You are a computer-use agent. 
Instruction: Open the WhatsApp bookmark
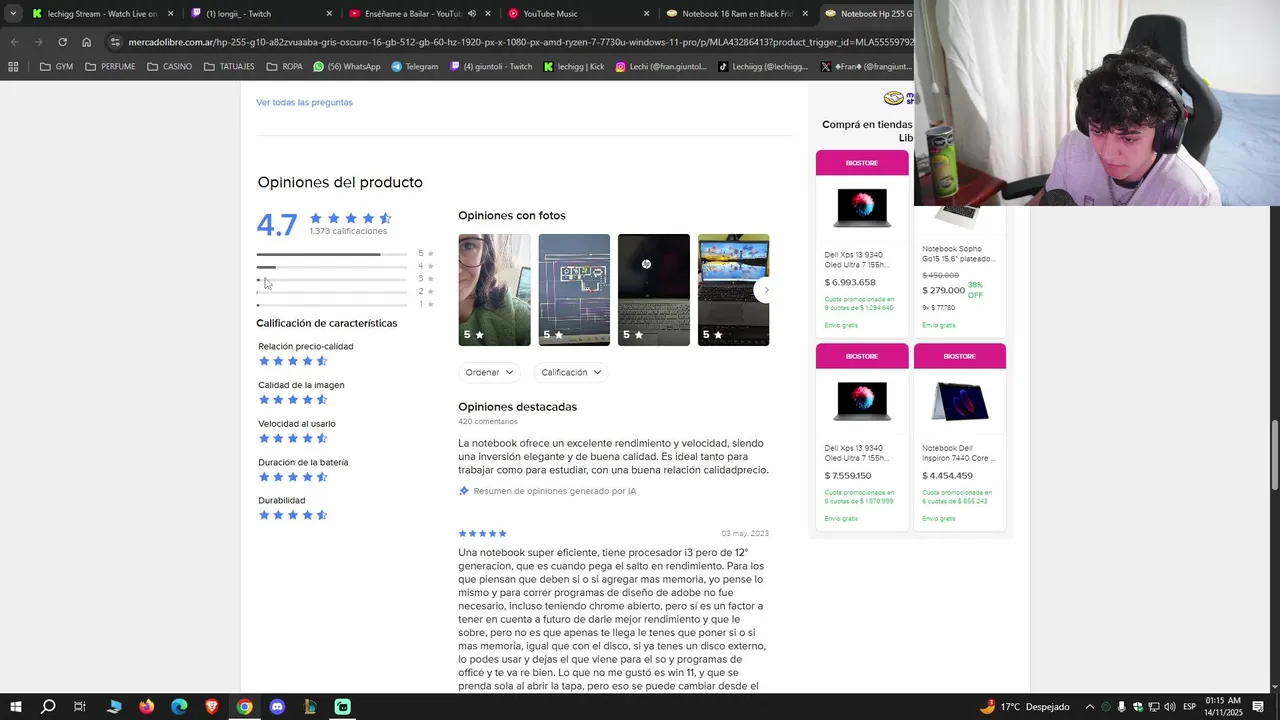pyautogui.click(x=346, y=67)
